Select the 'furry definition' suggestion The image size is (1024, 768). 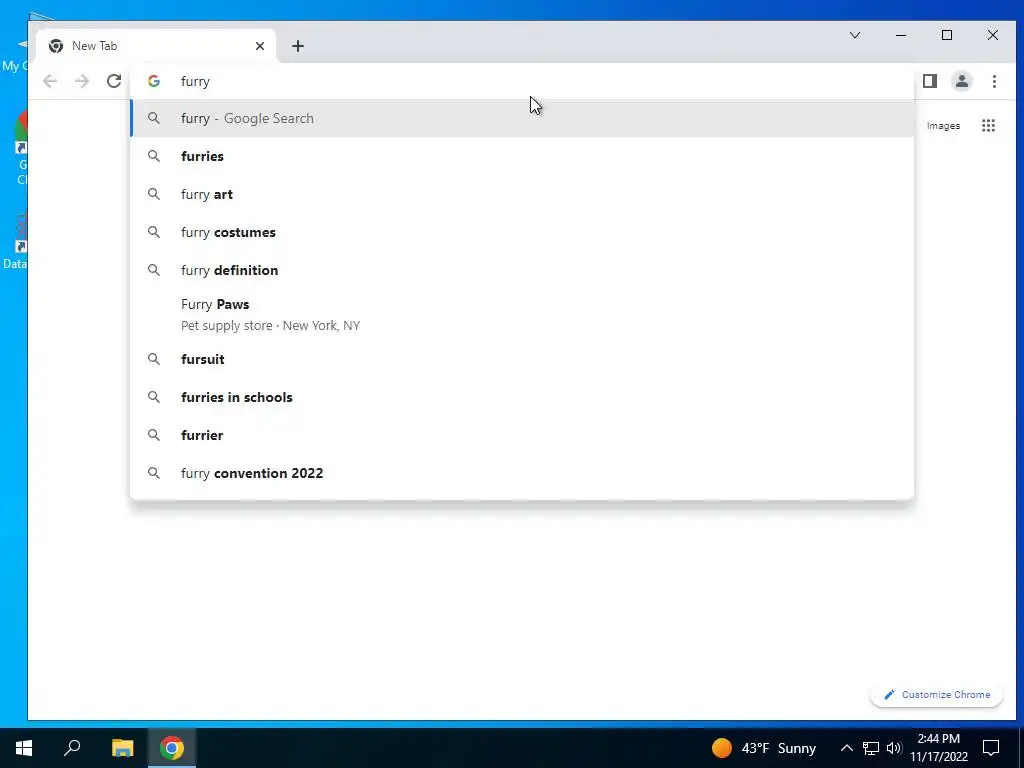tap(522, 270)
